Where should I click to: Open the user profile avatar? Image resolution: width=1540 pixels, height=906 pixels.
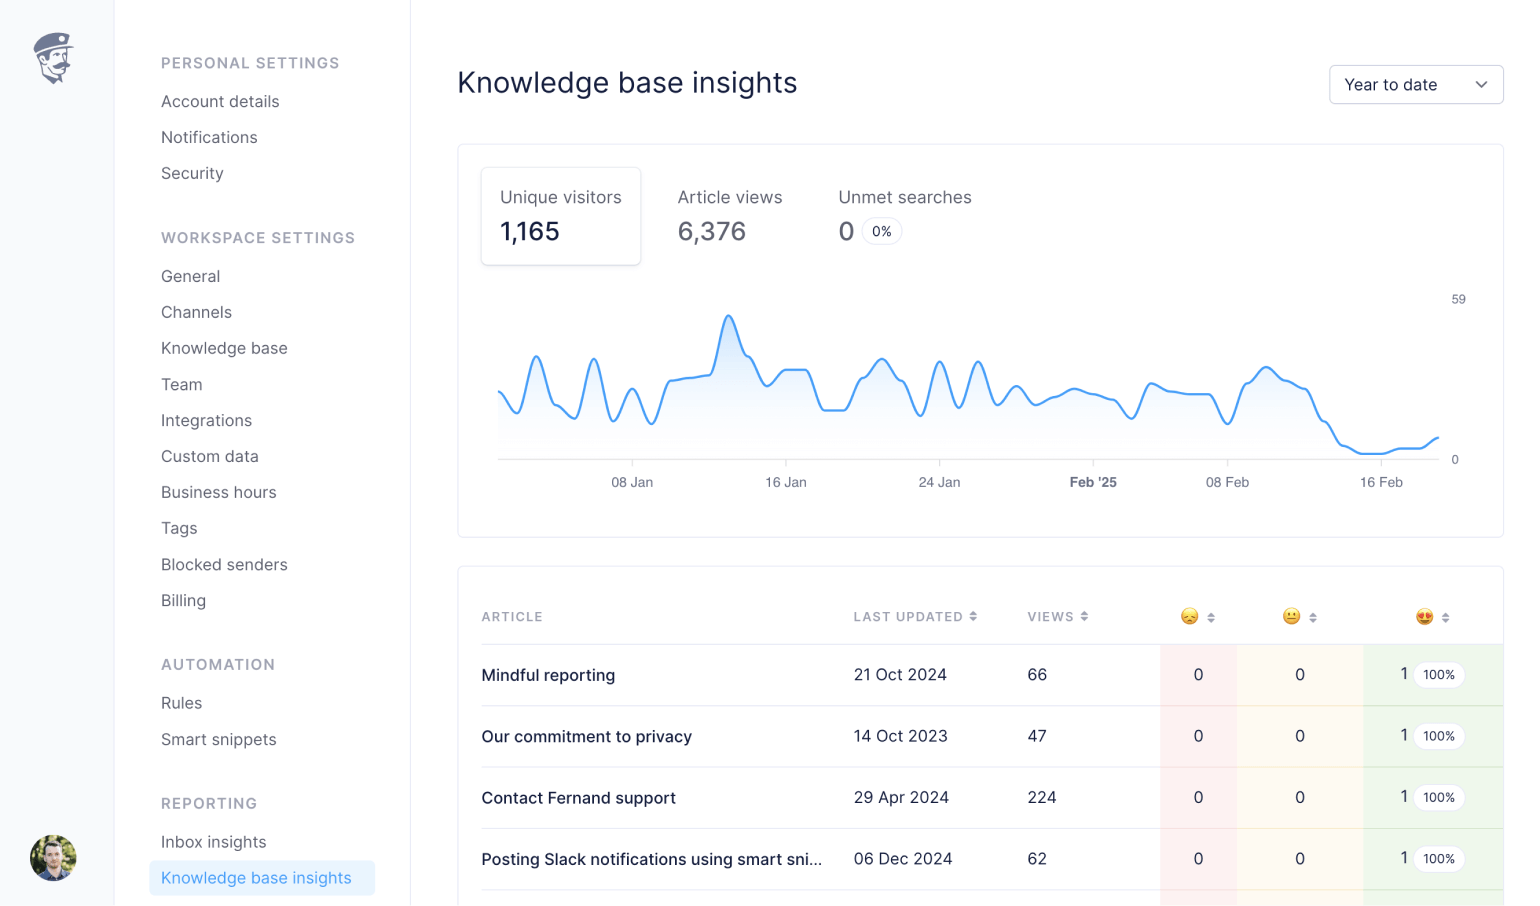53,858
